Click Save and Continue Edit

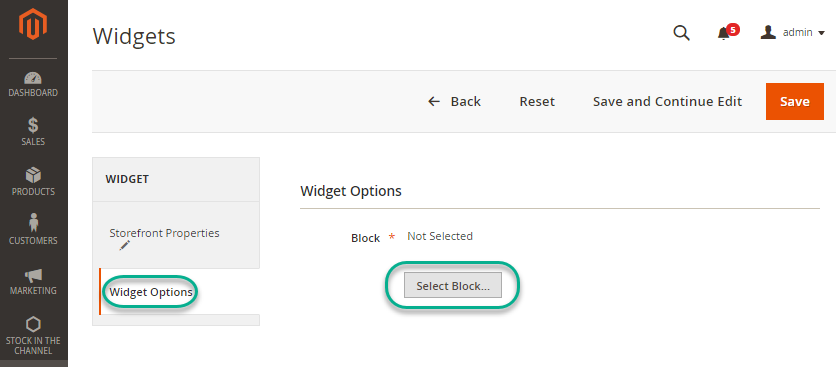point(668,101)
